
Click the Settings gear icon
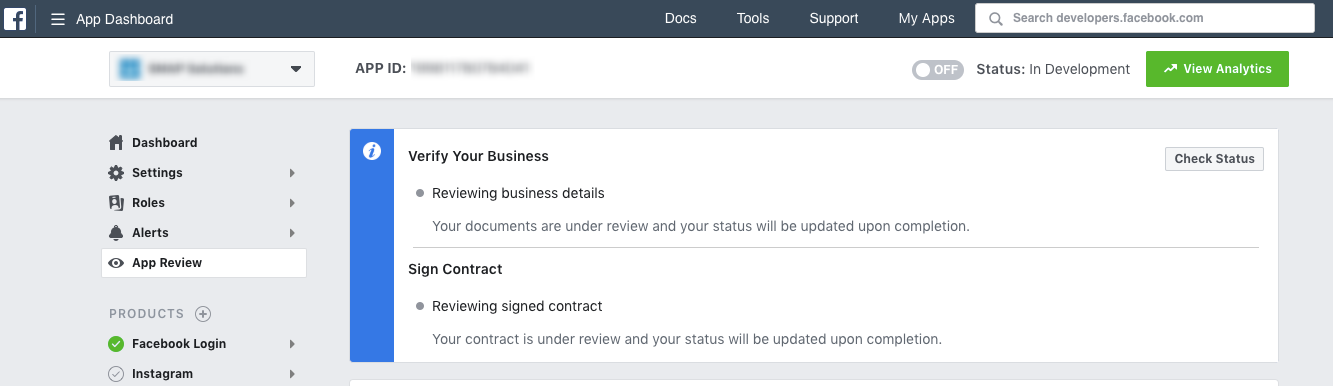(x=116, y=172)
